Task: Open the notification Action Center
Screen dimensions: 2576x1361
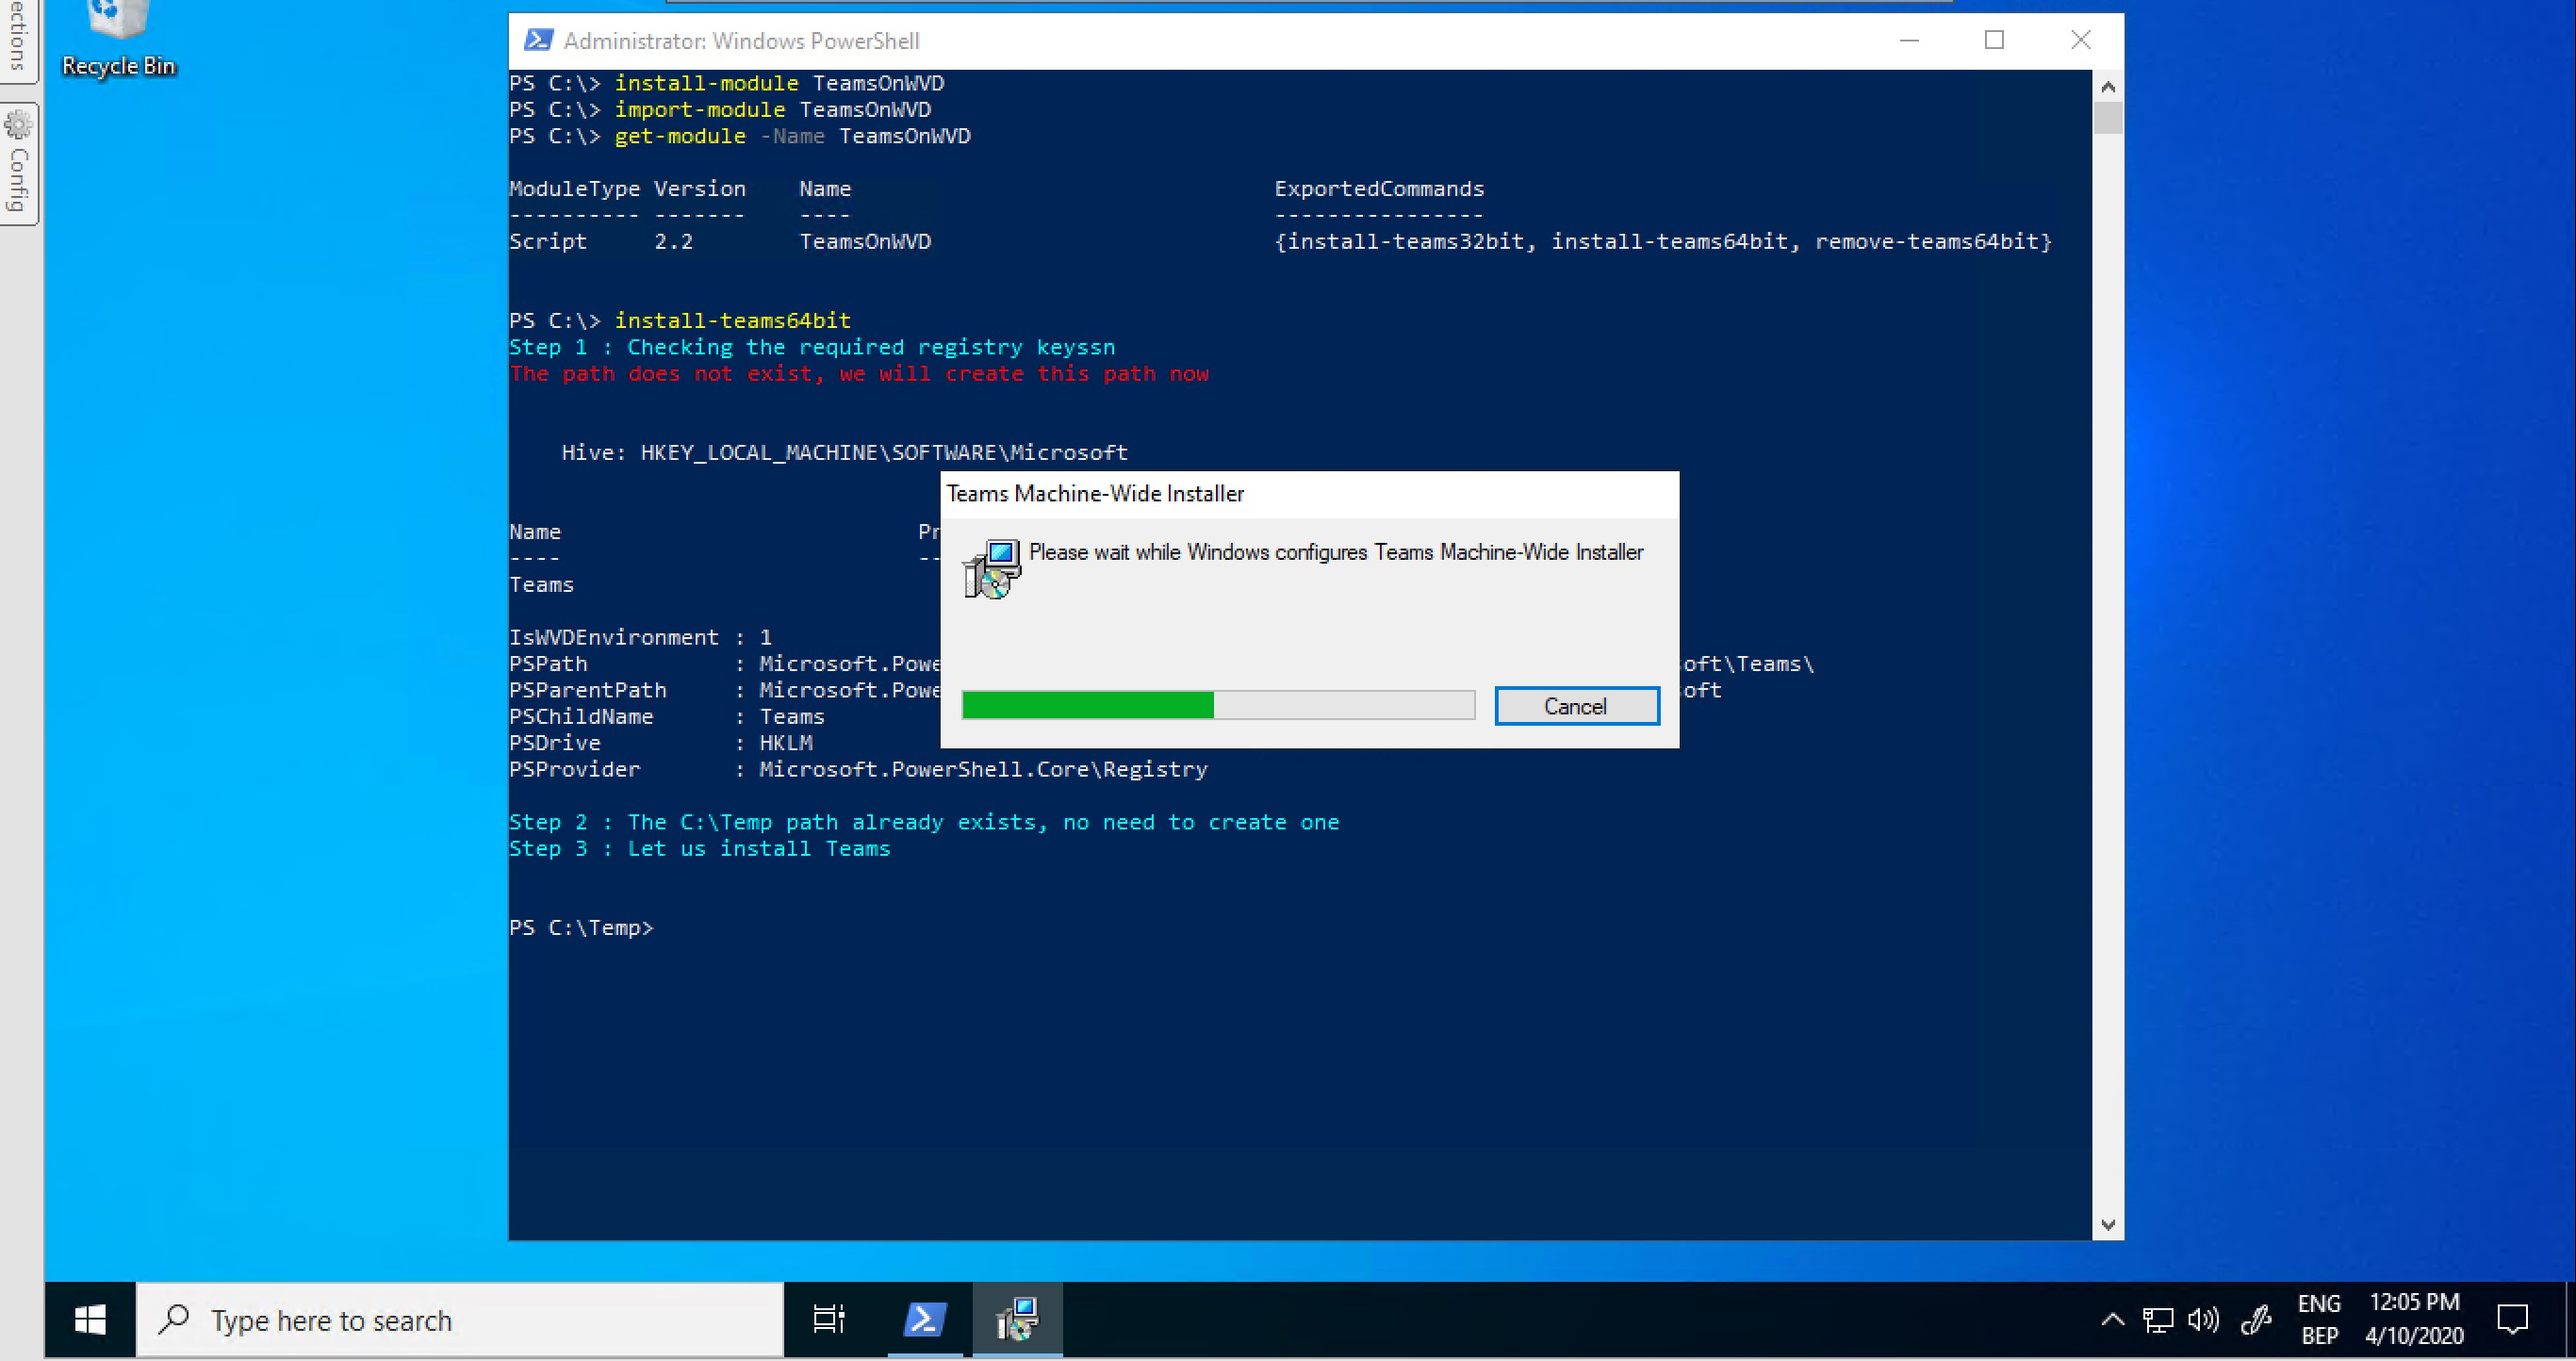Action: coord(2513,1320)
